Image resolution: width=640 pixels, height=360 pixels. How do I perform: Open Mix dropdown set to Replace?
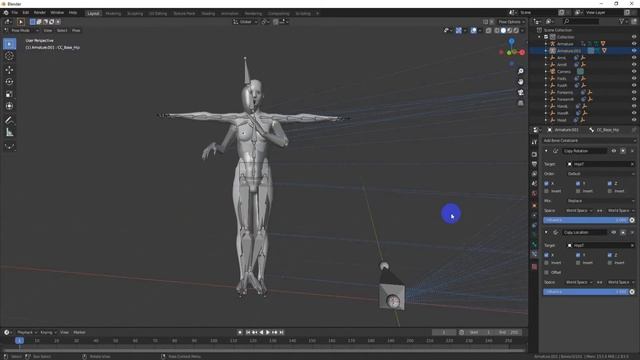[x=600, y=201]
